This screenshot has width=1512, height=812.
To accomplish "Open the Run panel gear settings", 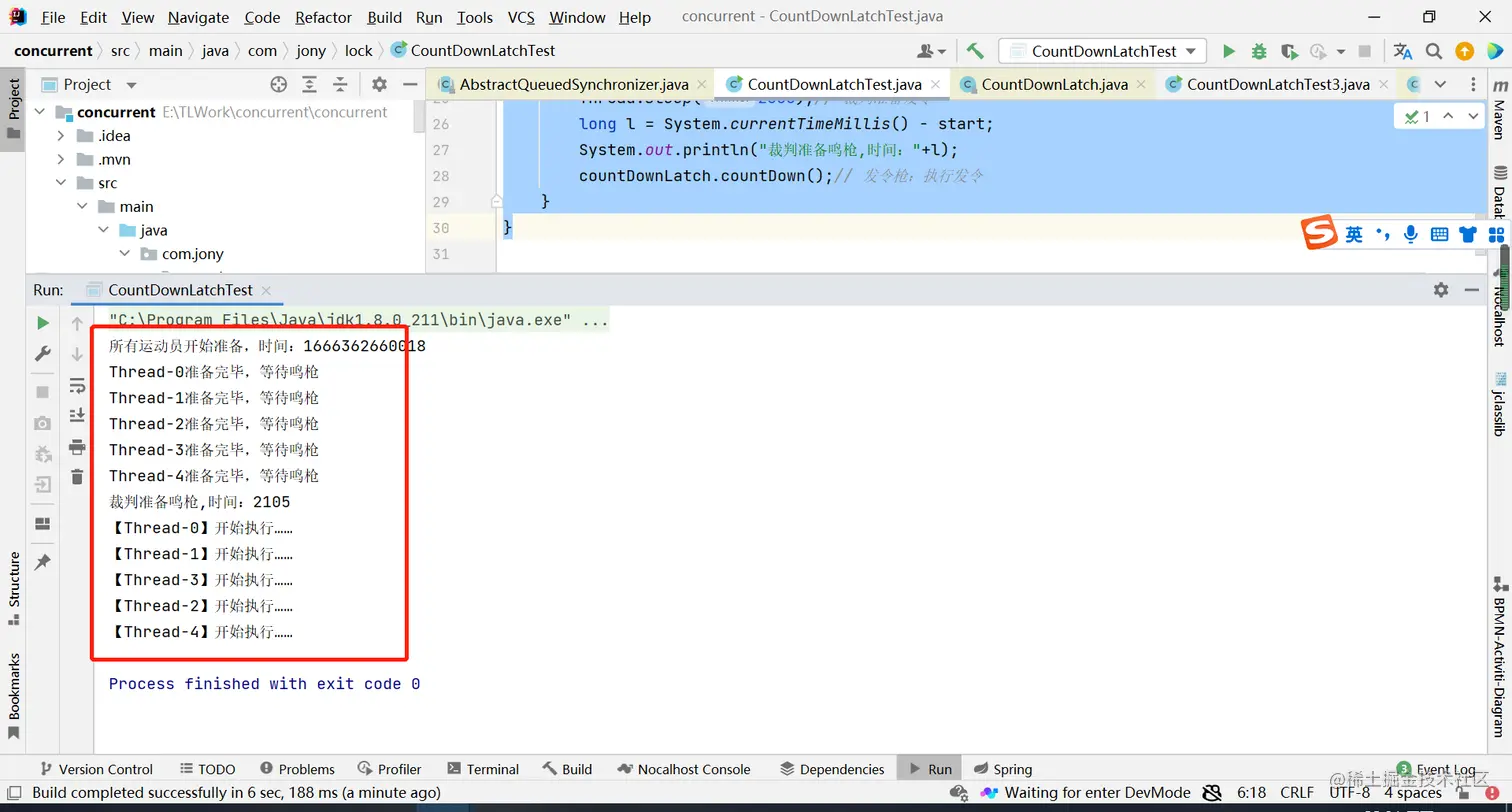I will [1441, 289].
